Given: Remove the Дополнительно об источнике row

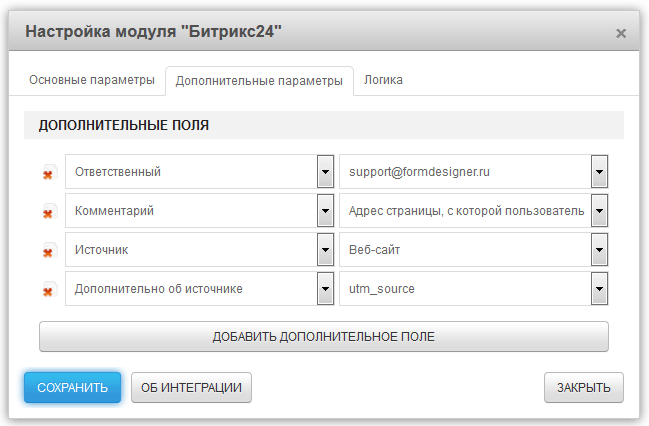Looking at the screenshot, I should (48, 290).
